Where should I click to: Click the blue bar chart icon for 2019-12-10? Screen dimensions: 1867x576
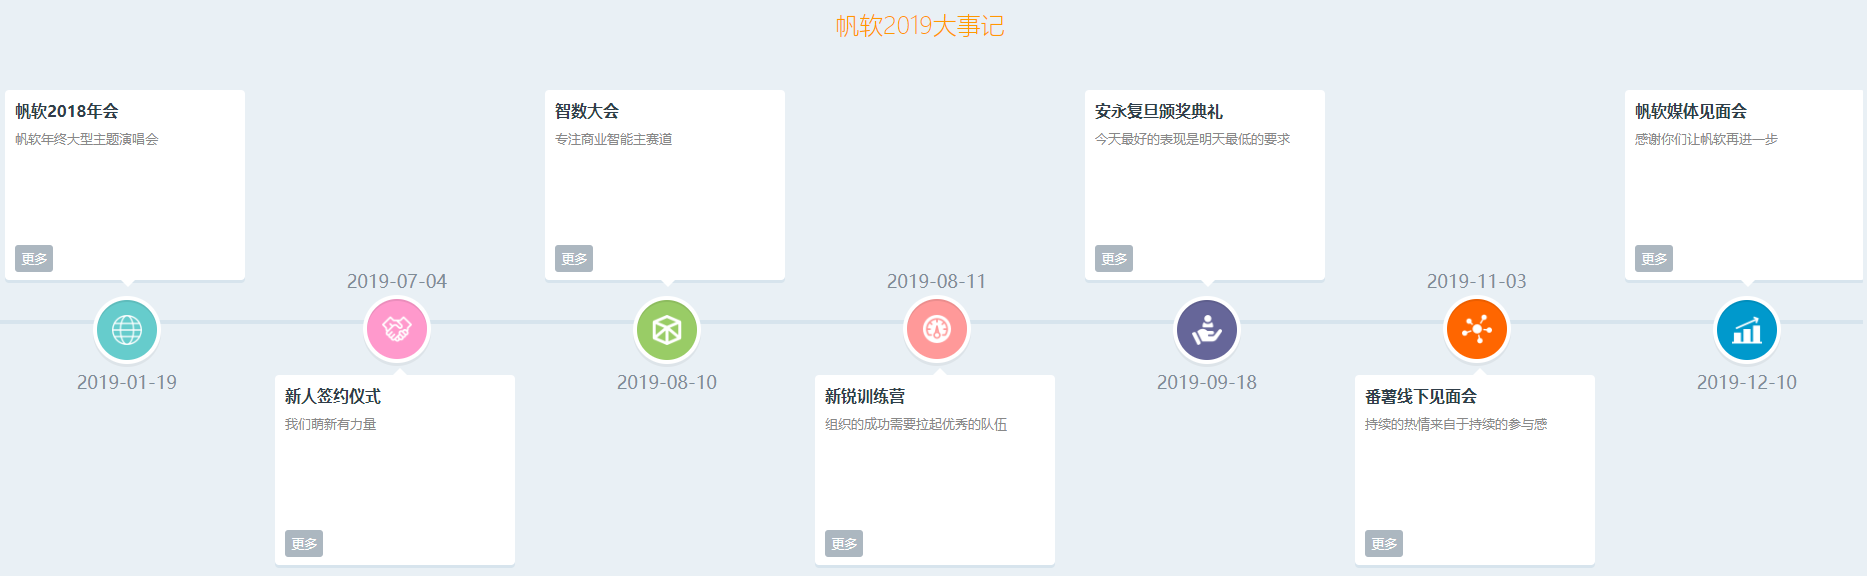[1747, 330]
